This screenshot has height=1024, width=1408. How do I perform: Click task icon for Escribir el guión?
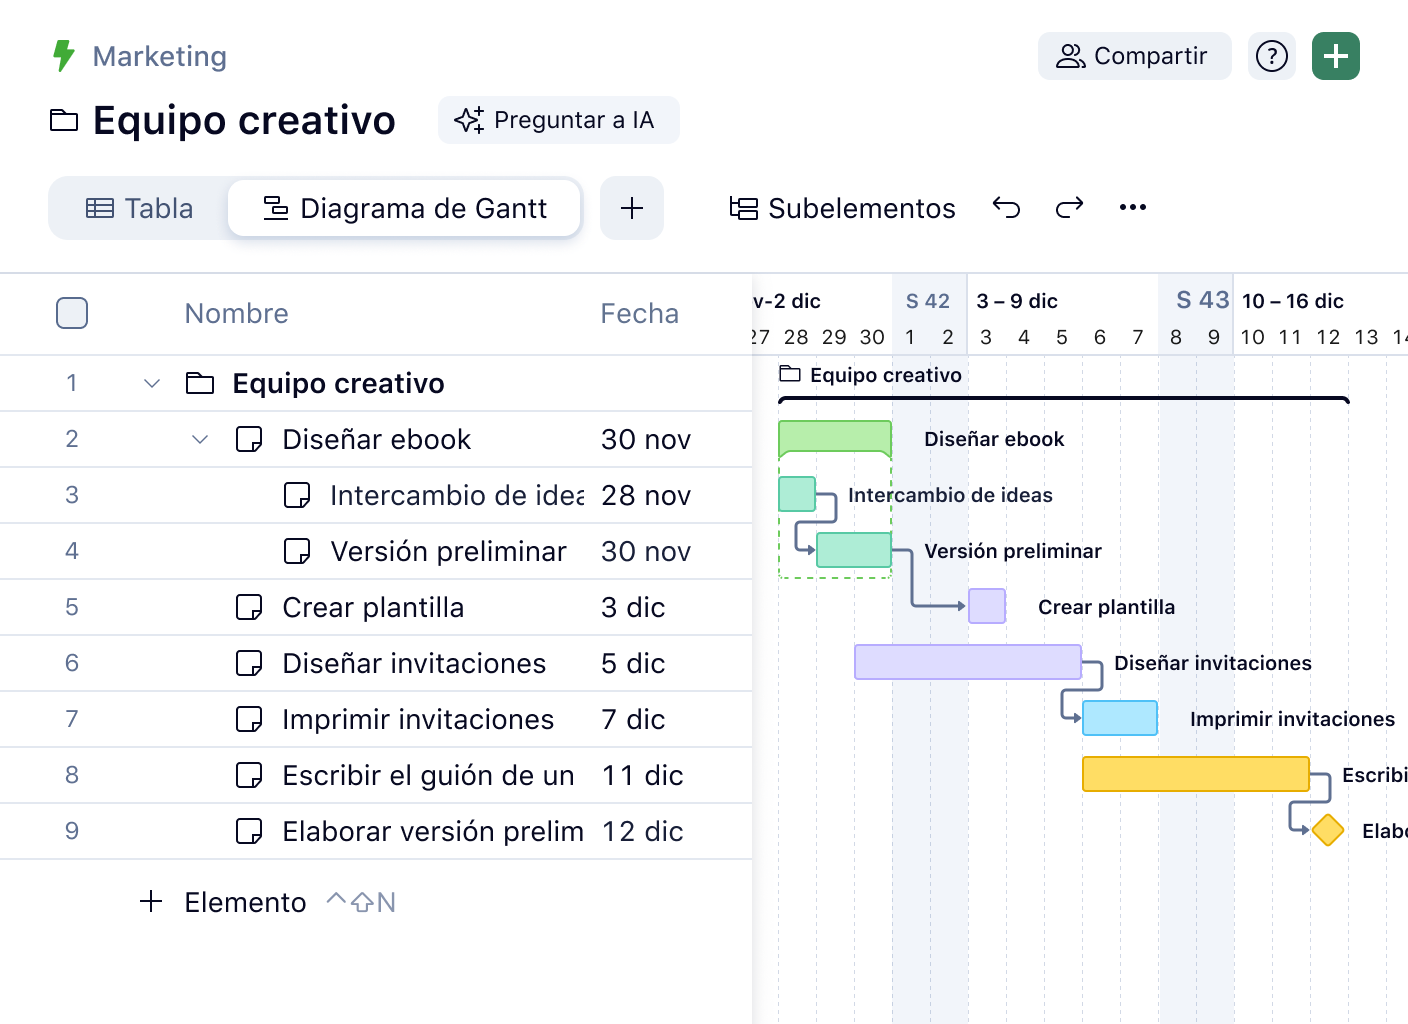(x=249, y=775)
